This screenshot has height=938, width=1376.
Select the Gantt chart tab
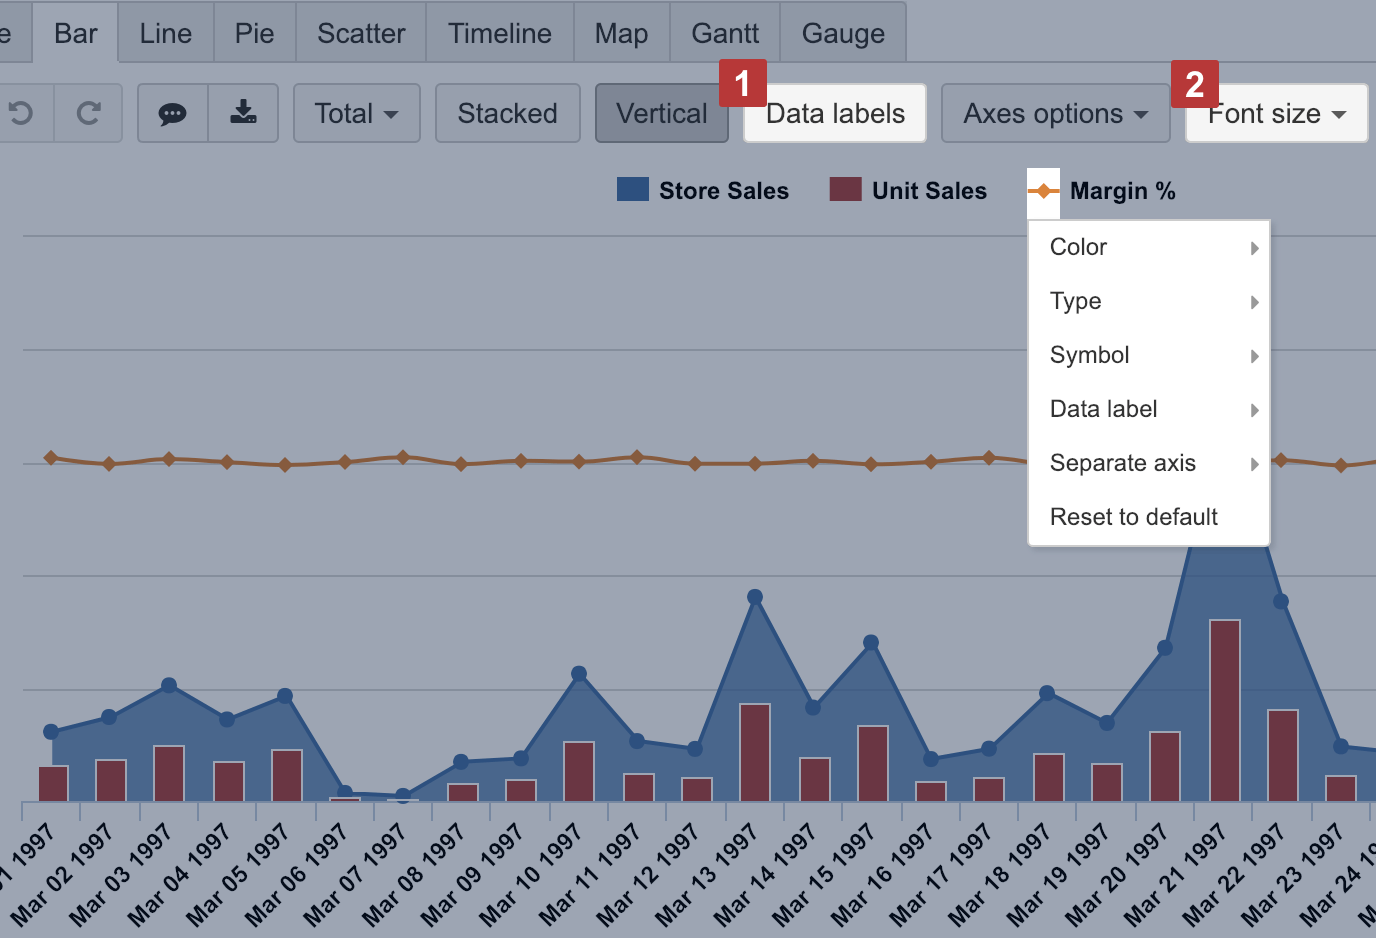(725, 33)
